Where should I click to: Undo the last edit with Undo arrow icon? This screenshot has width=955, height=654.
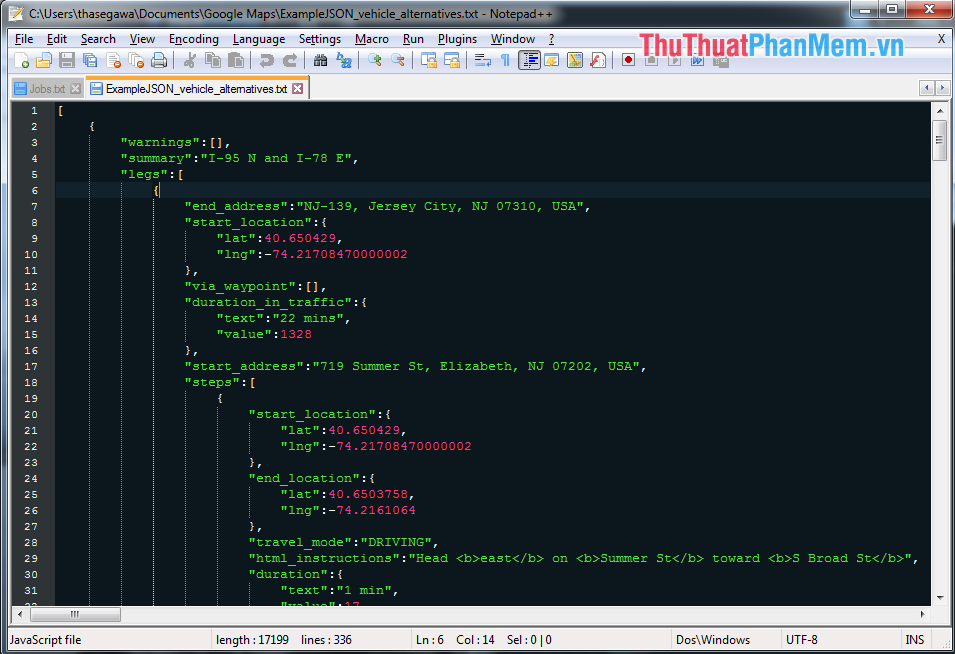click(268, 60)
